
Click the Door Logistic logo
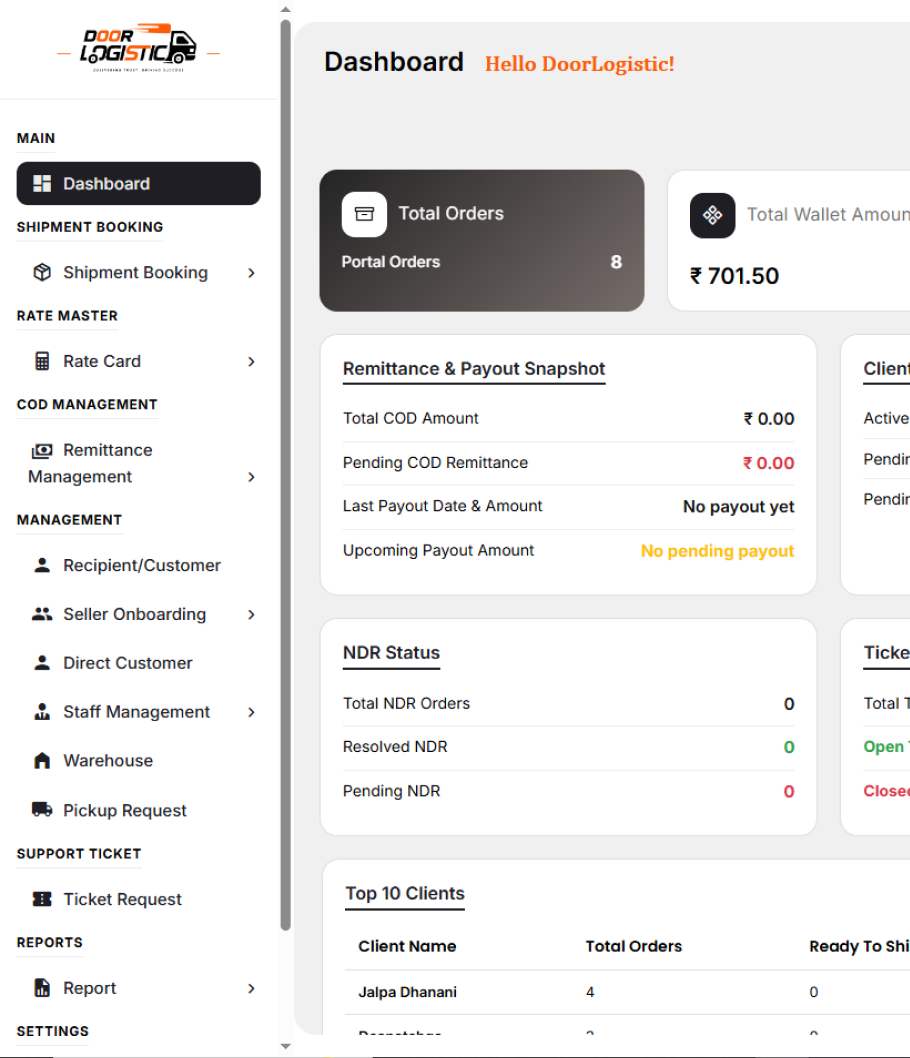[x=138, y=49]
